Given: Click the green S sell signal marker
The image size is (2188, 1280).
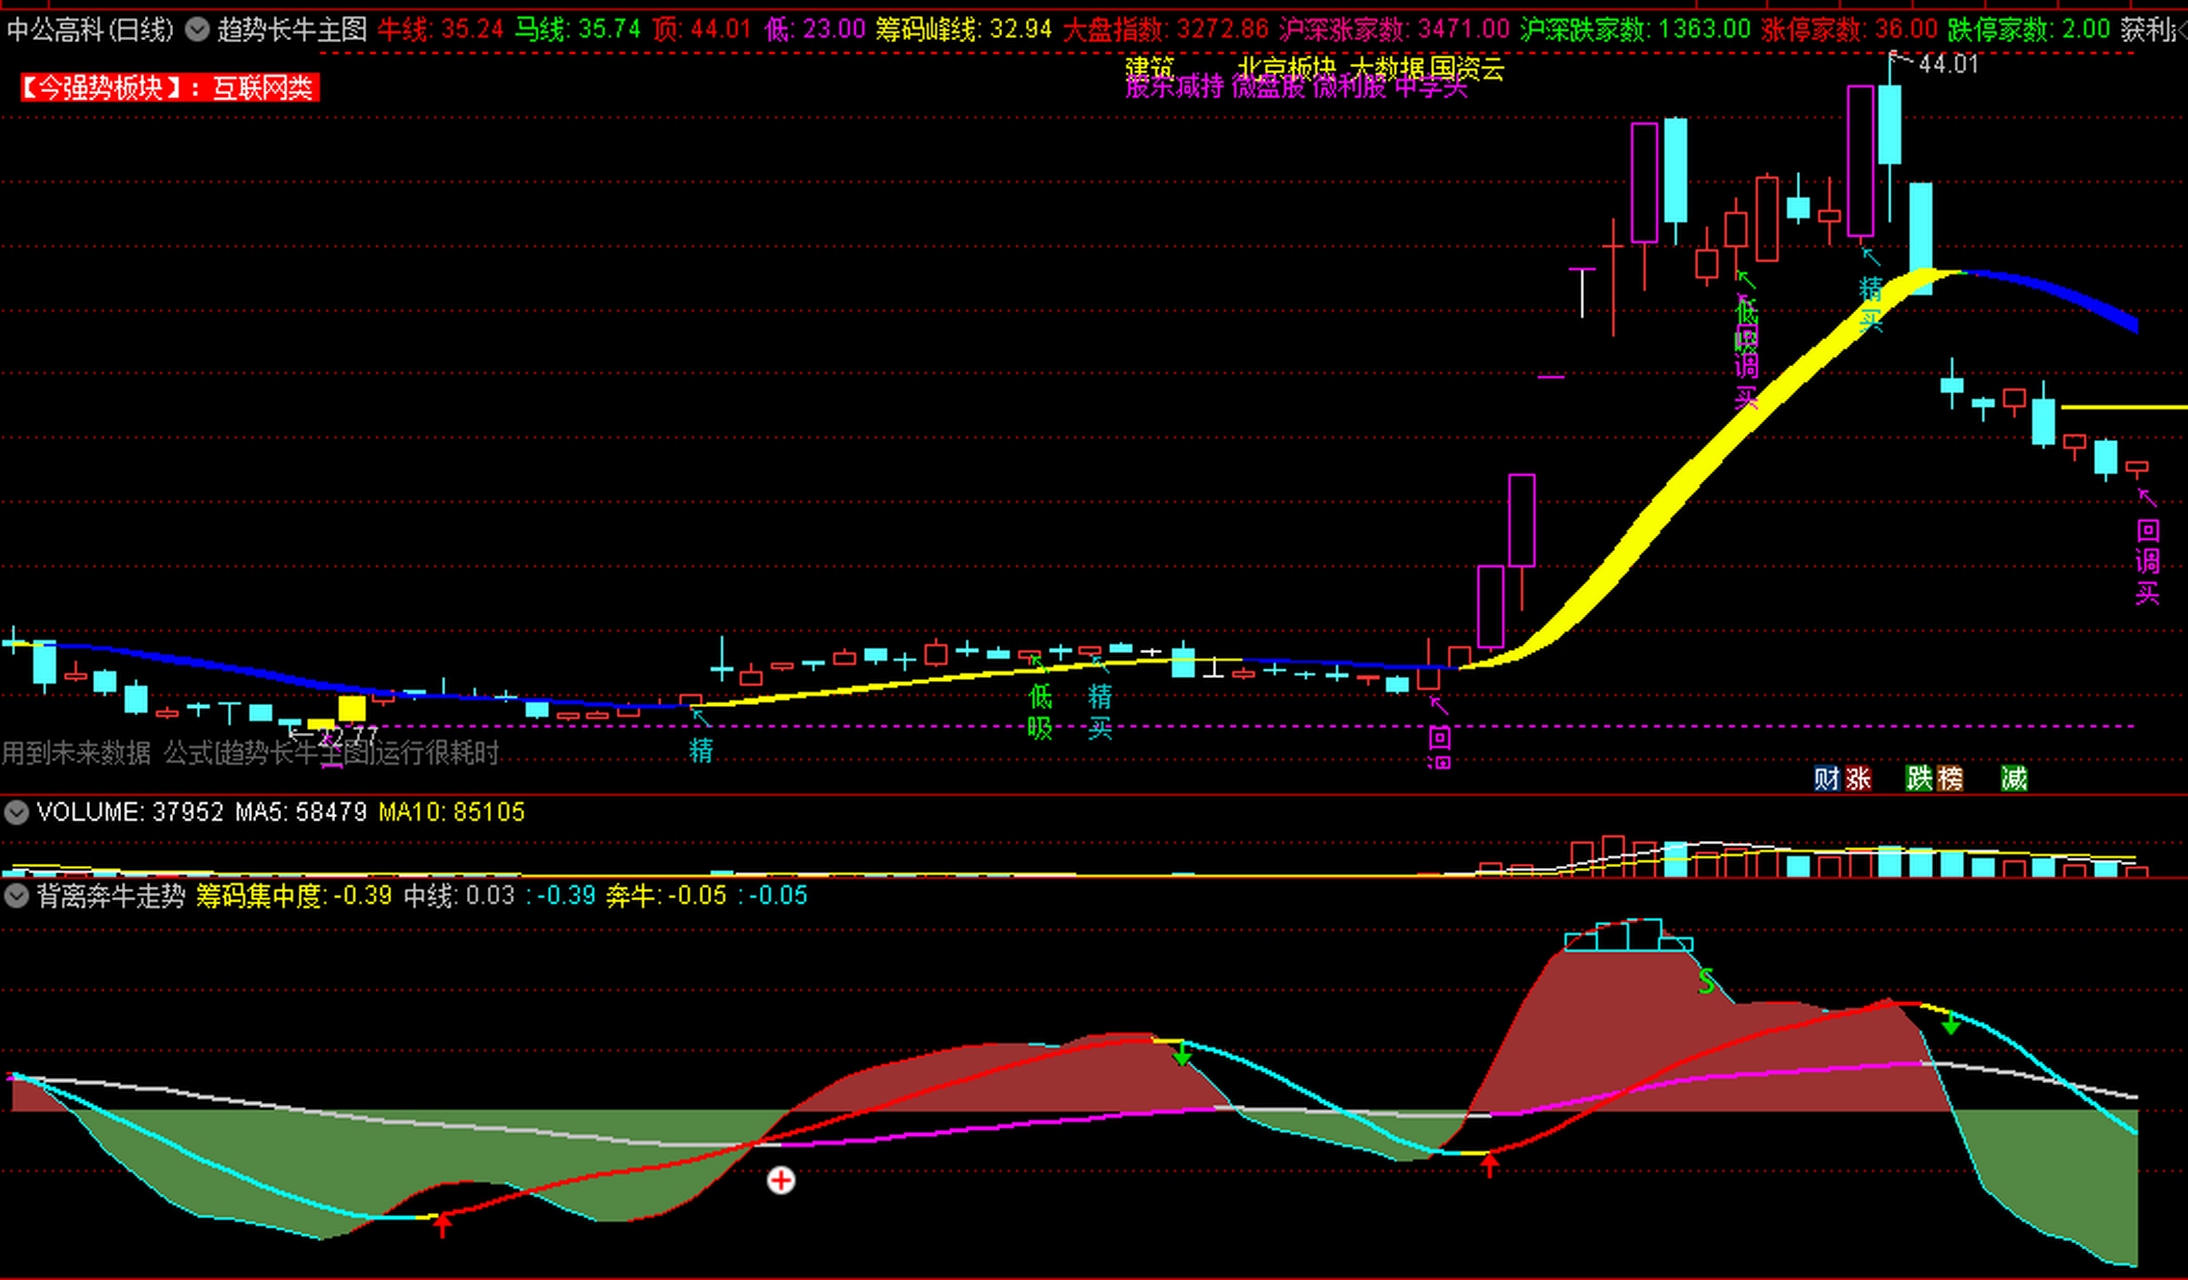Looking at the screenshot, I should point(1706,982).
